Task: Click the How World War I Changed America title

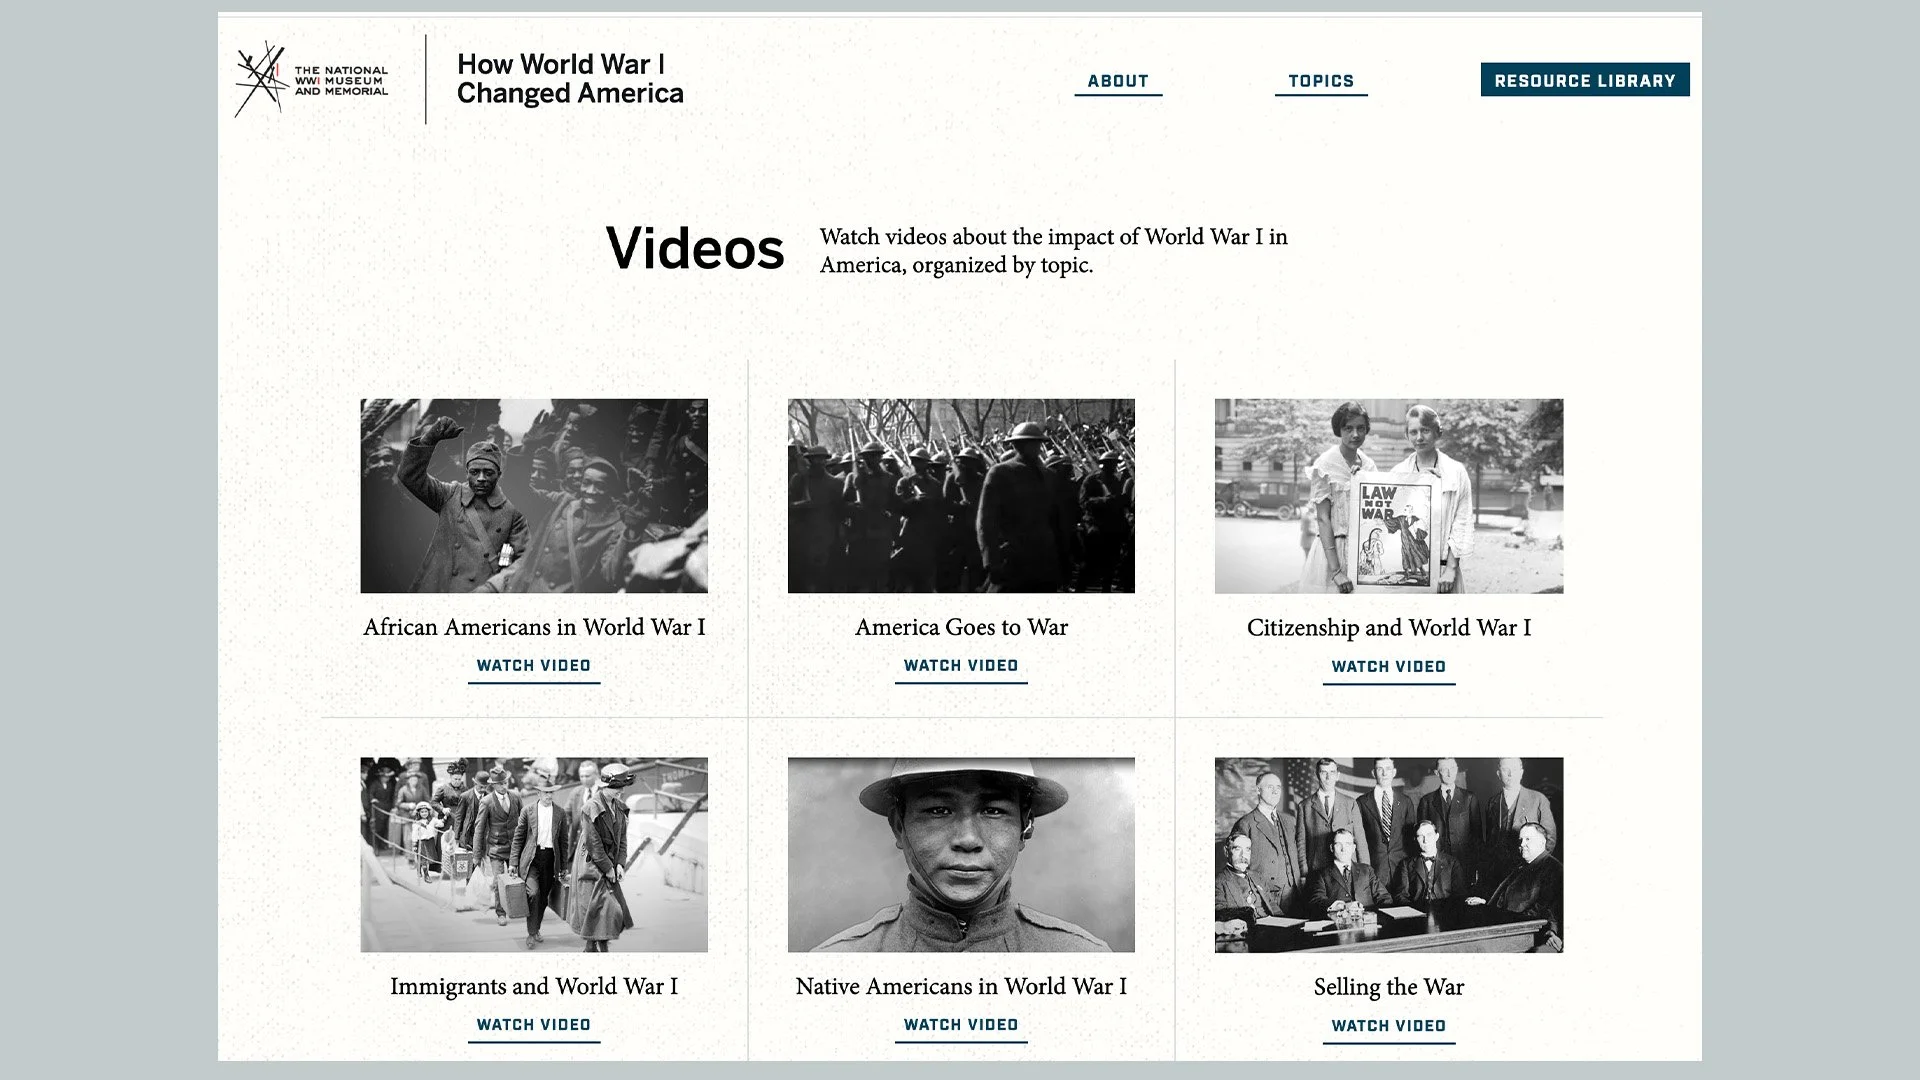Action: coord(570,79)
